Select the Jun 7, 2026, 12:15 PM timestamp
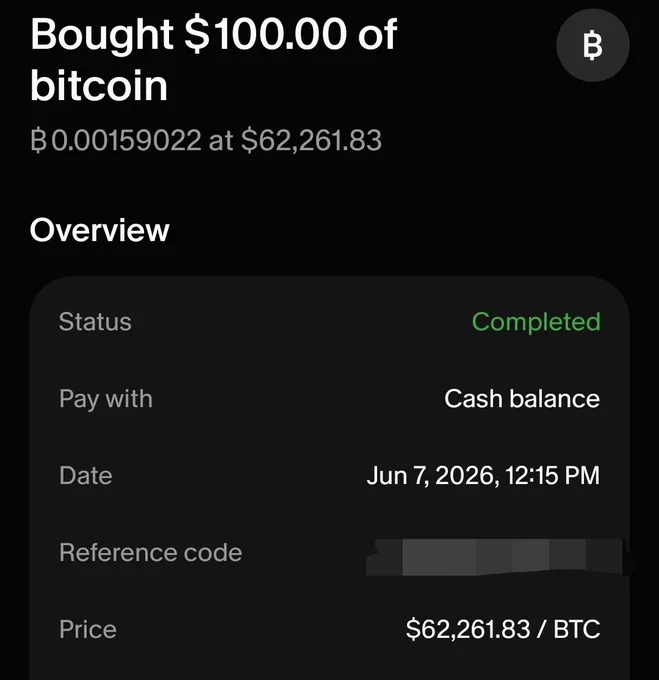659x680 pixels. 483,475
